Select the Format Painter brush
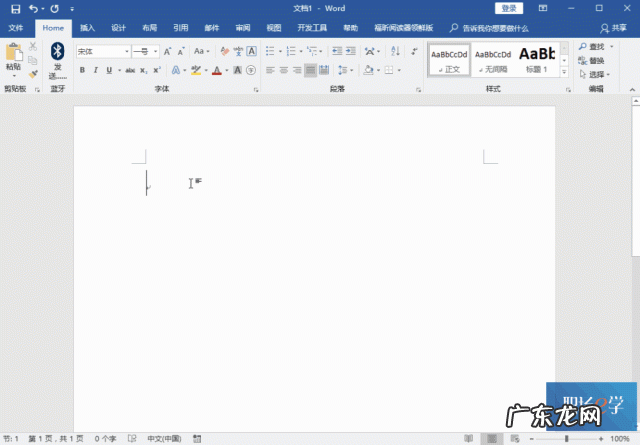Viewport: 640px width, 445px height. [33, 74]
